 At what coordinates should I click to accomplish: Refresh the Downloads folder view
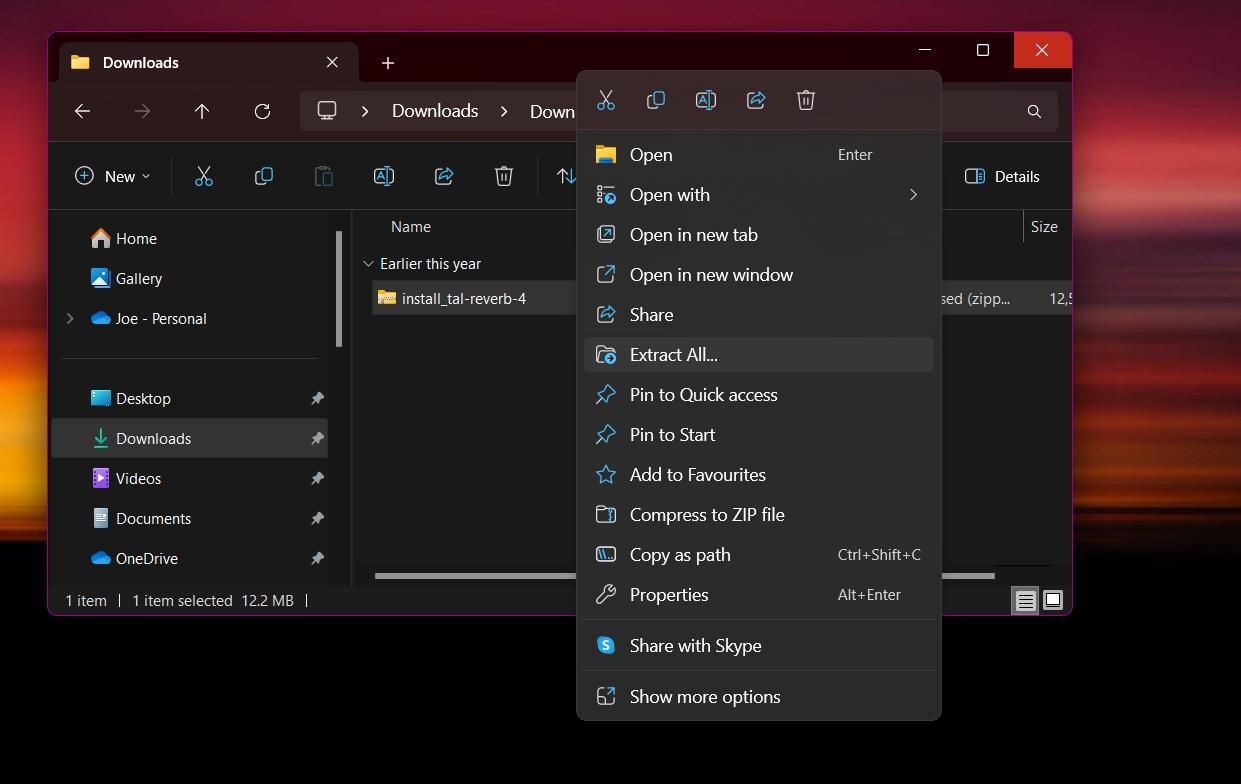(262, 111)
